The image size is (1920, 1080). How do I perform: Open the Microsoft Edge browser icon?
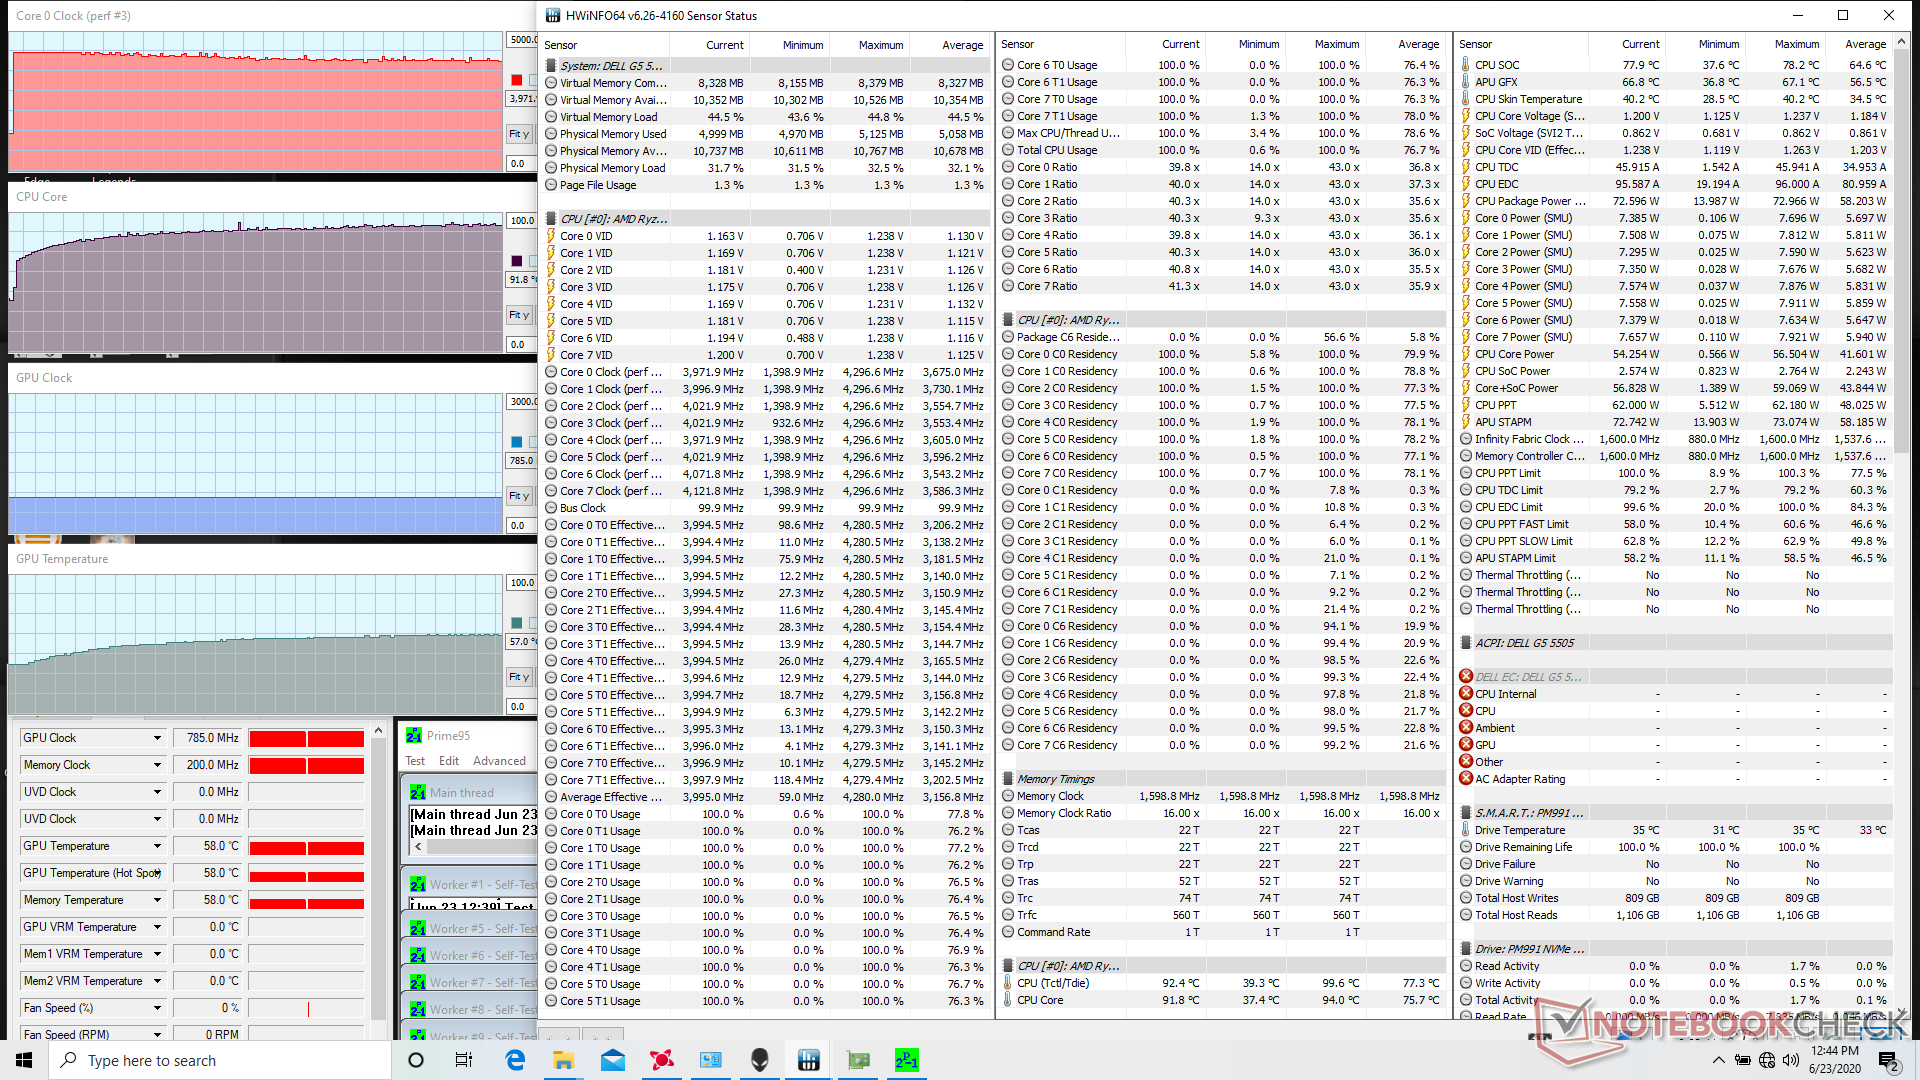(x=515, y=1060)
